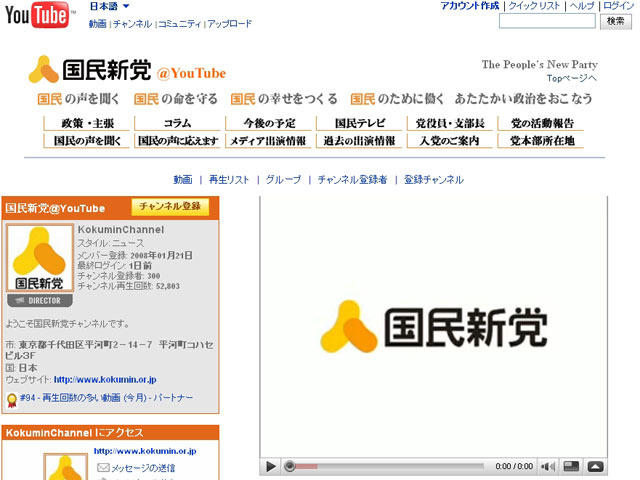The image size is (640, 480).
Task: Open the クイックリスト link
Action: [534, 6]
